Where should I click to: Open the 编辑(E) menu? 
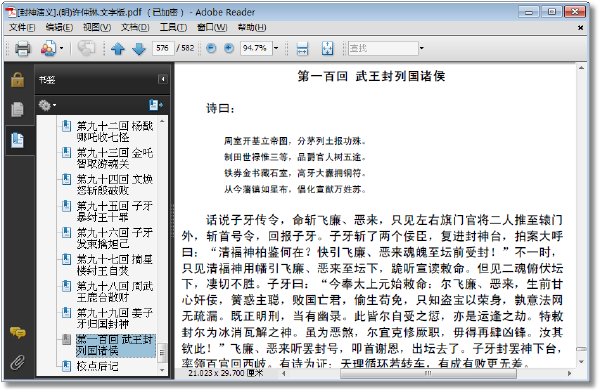click(x=59, y=27)
